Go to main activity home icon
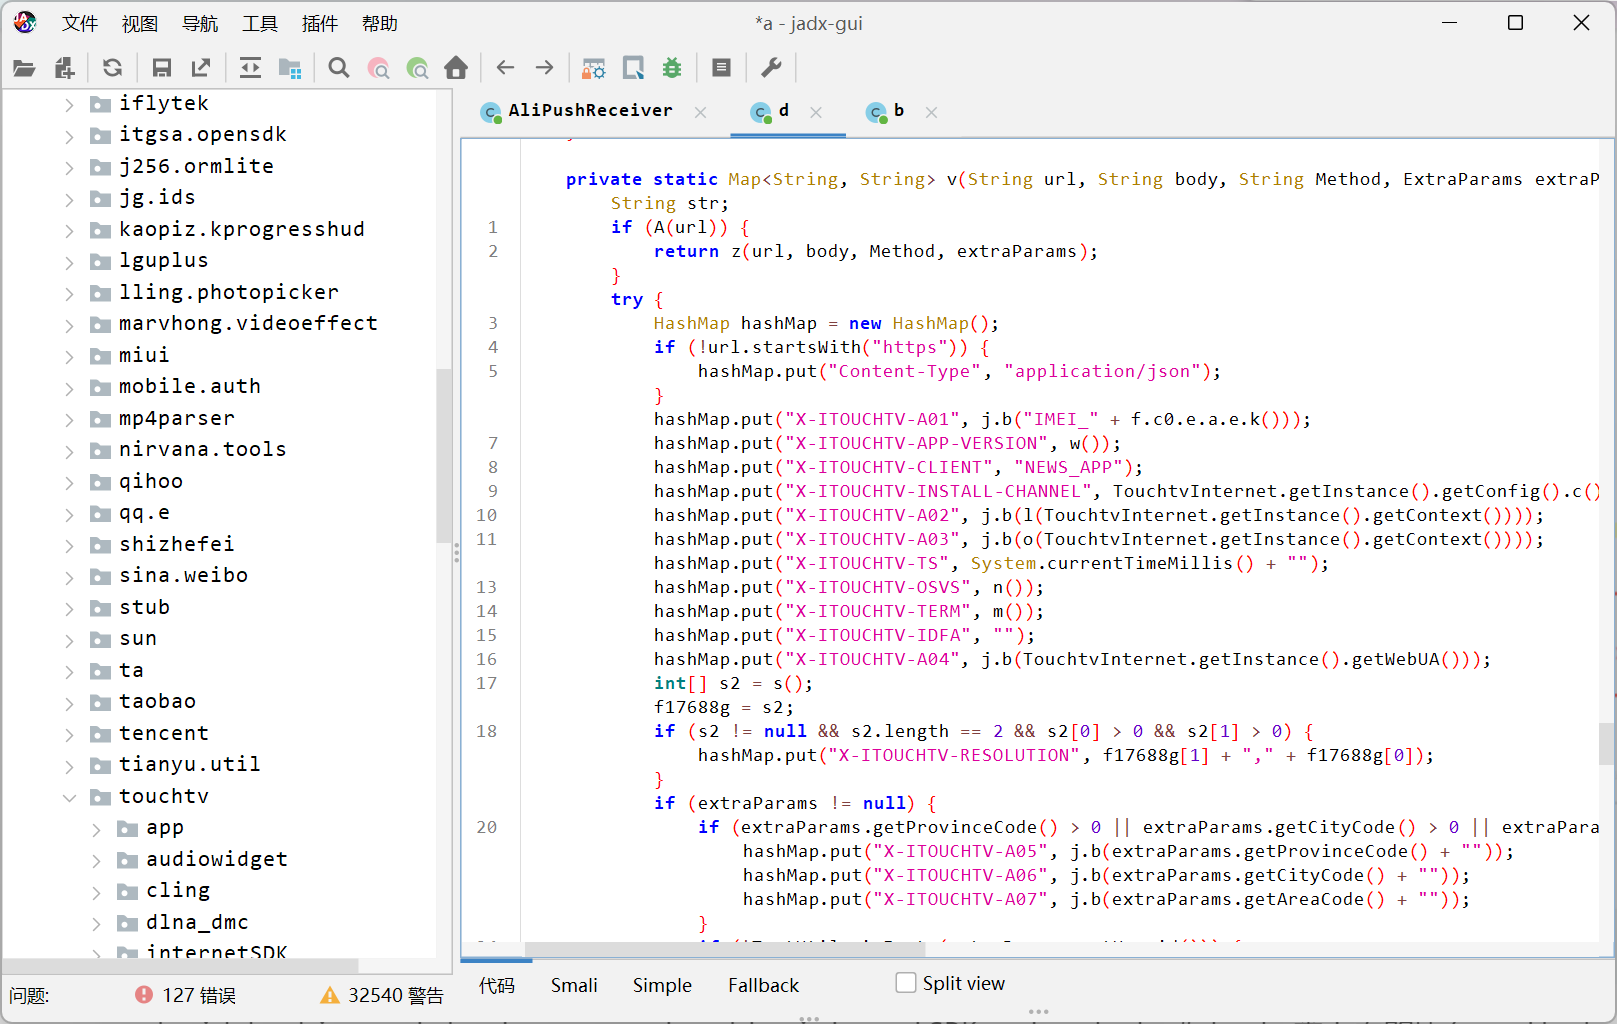The width and height of the screenshot is (1617, 1024). [456, 68]
